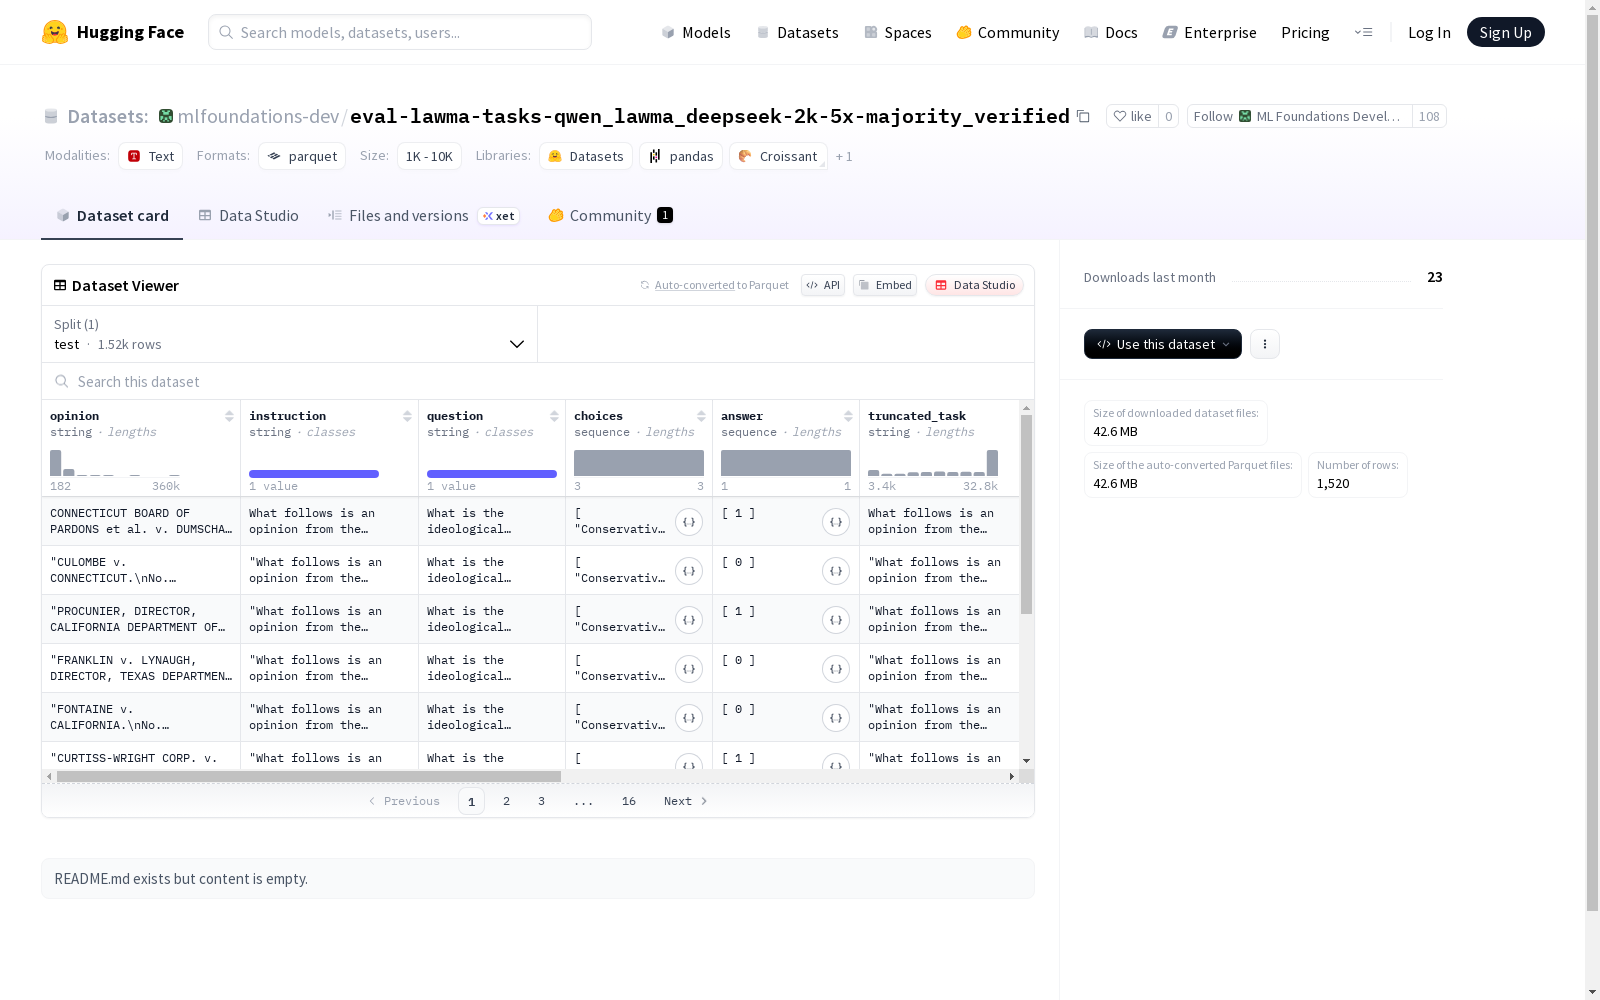Click the Sign Up button
This screenshot has height=1000, width=1600.
1505,32
